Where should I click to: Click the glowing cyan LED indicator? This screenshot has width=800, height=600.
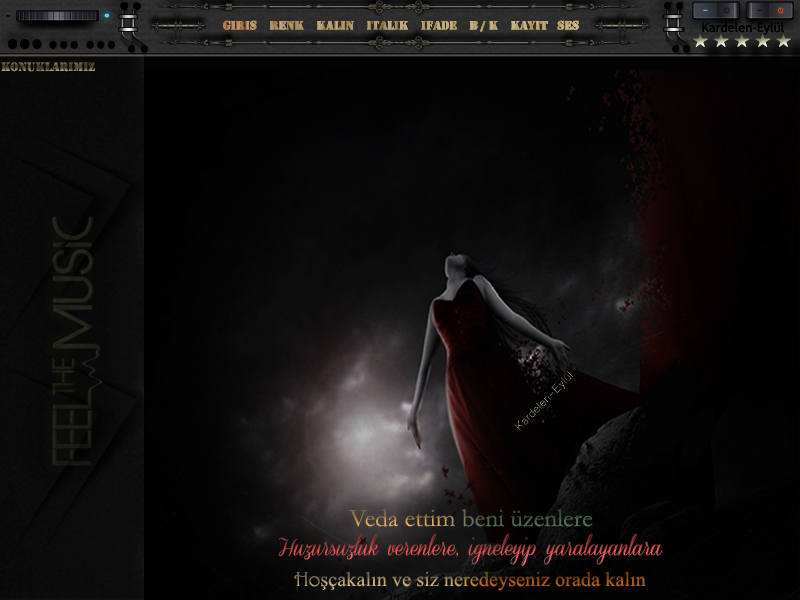coord(107,16)
